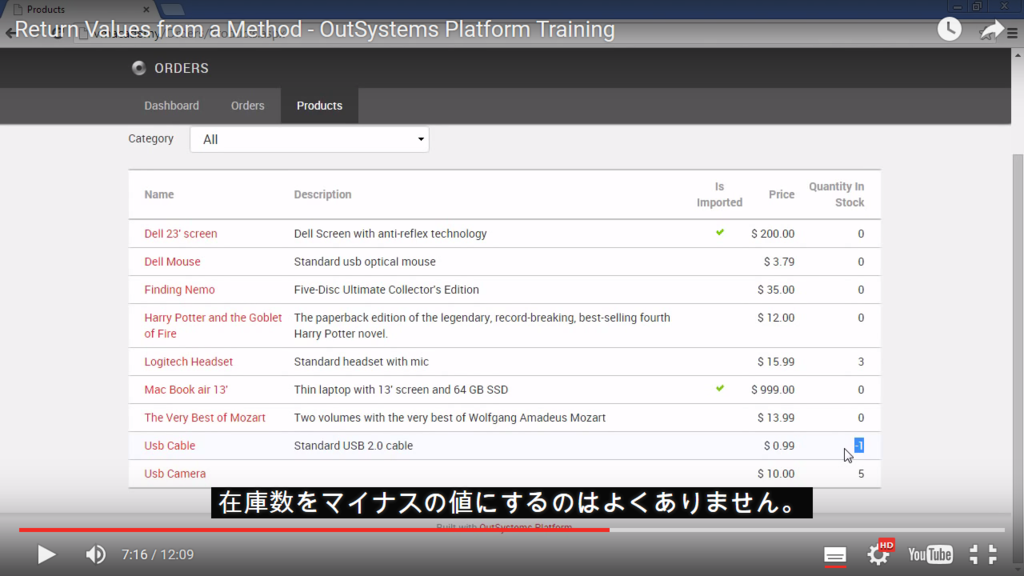Viewport: 1024px width, 576px height.
Task: Sort by the Is Imported column header
Action: click(719, 195)
